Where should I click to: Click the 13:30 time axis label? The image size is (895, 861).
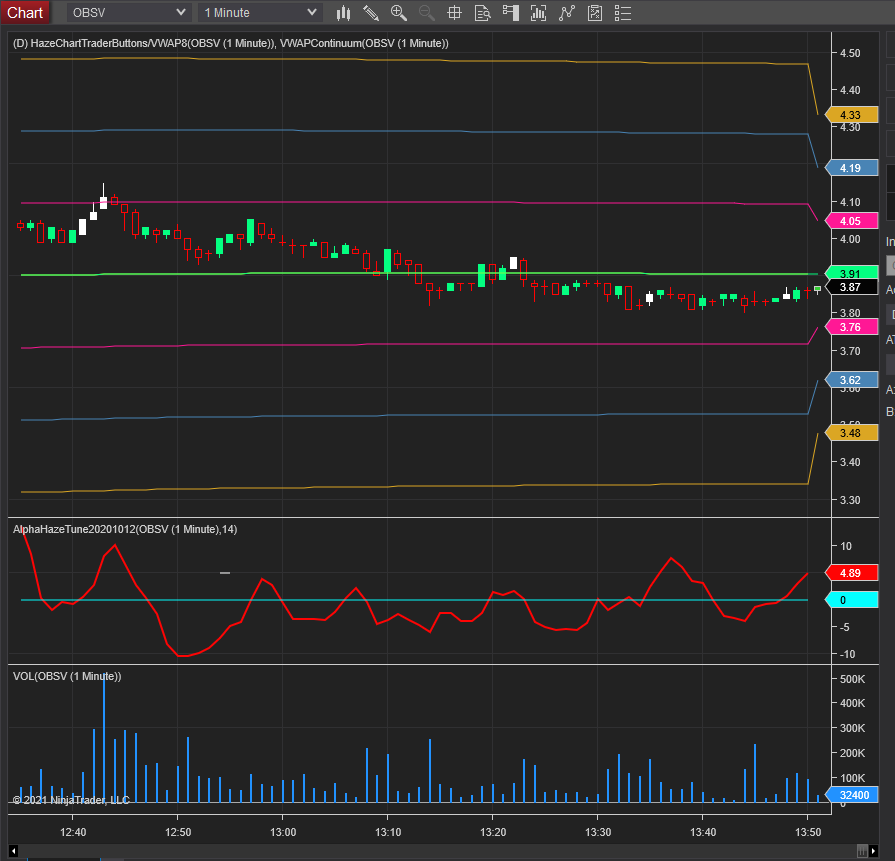(x=598, y=832)
